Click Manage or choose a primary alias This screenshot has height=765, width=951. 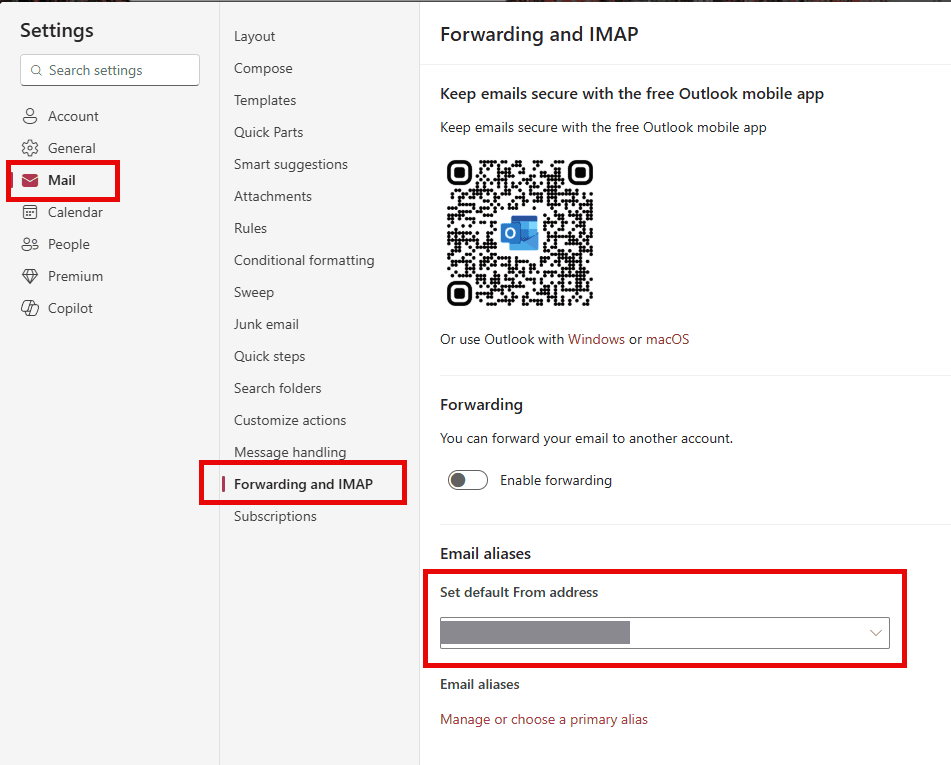[x=544, y=719]
